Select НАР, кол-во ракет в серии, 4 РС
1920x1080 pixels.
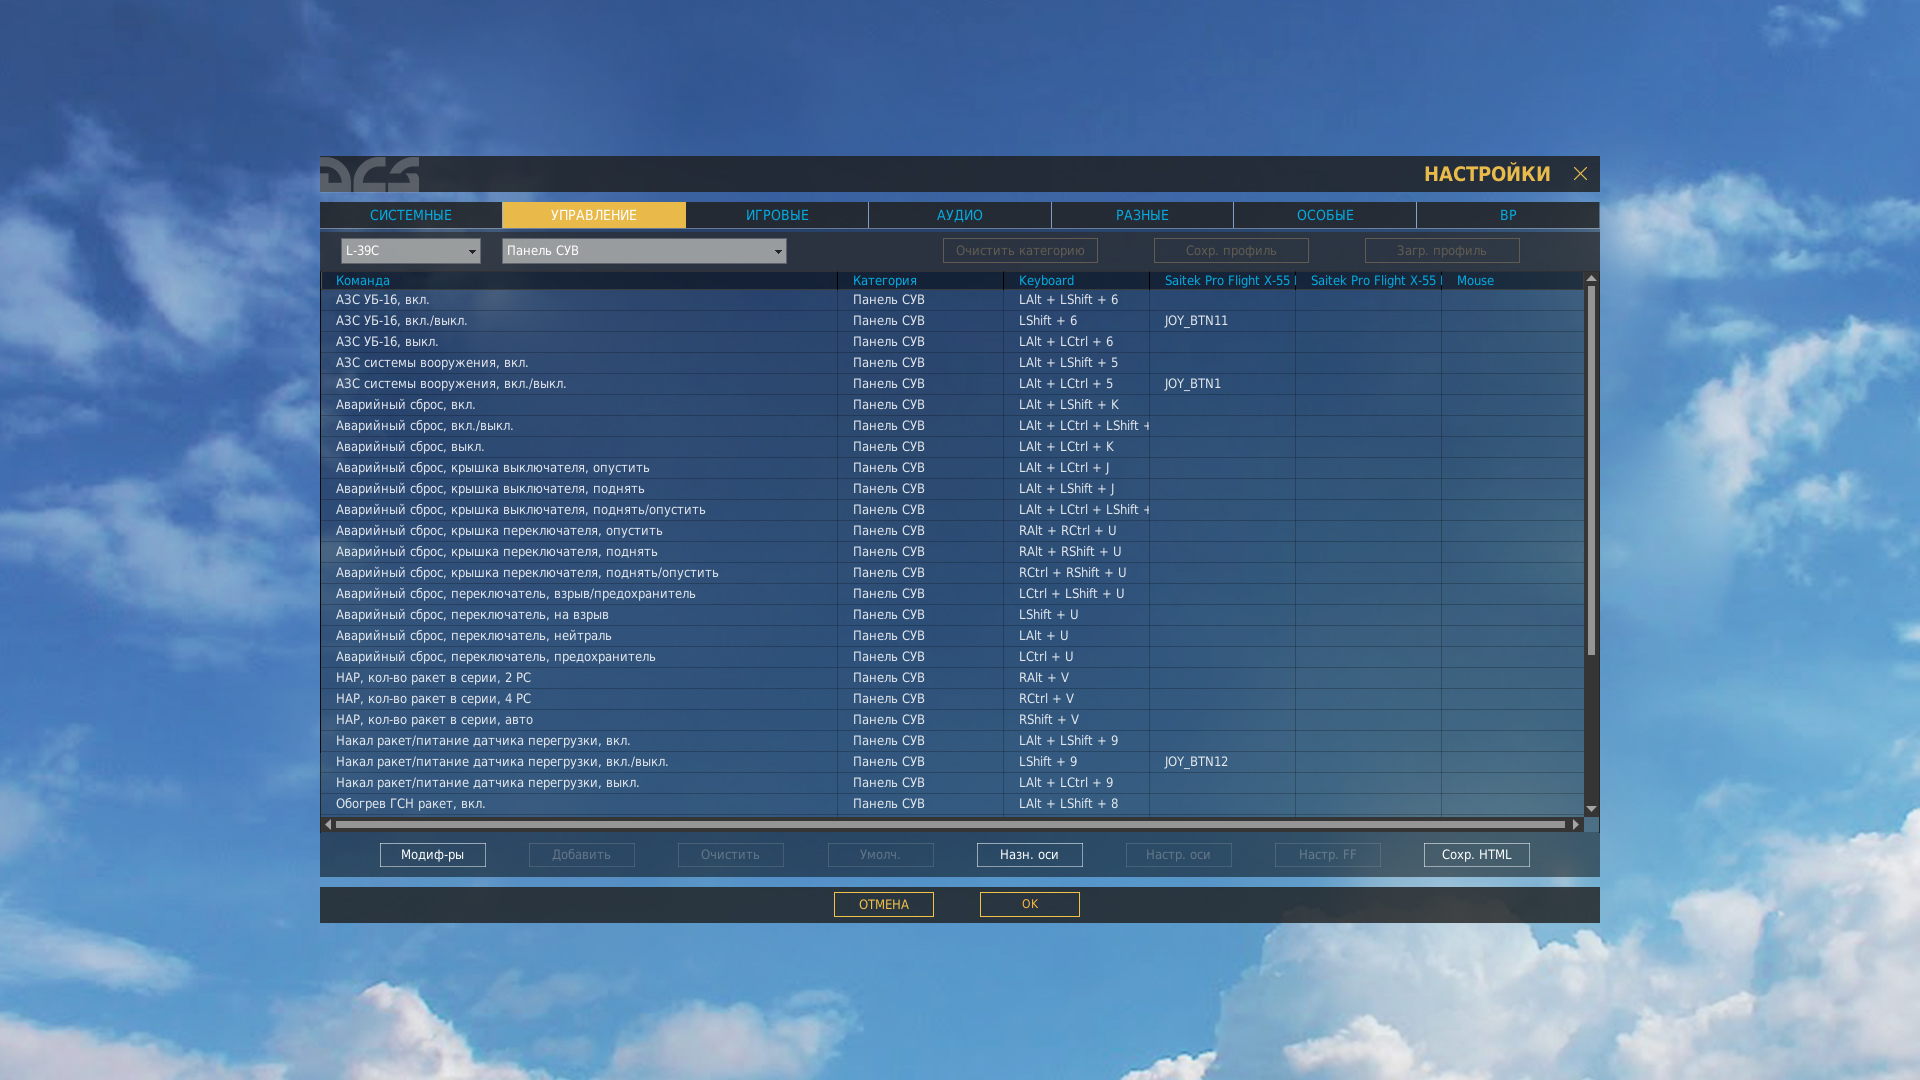pos(952,699)
